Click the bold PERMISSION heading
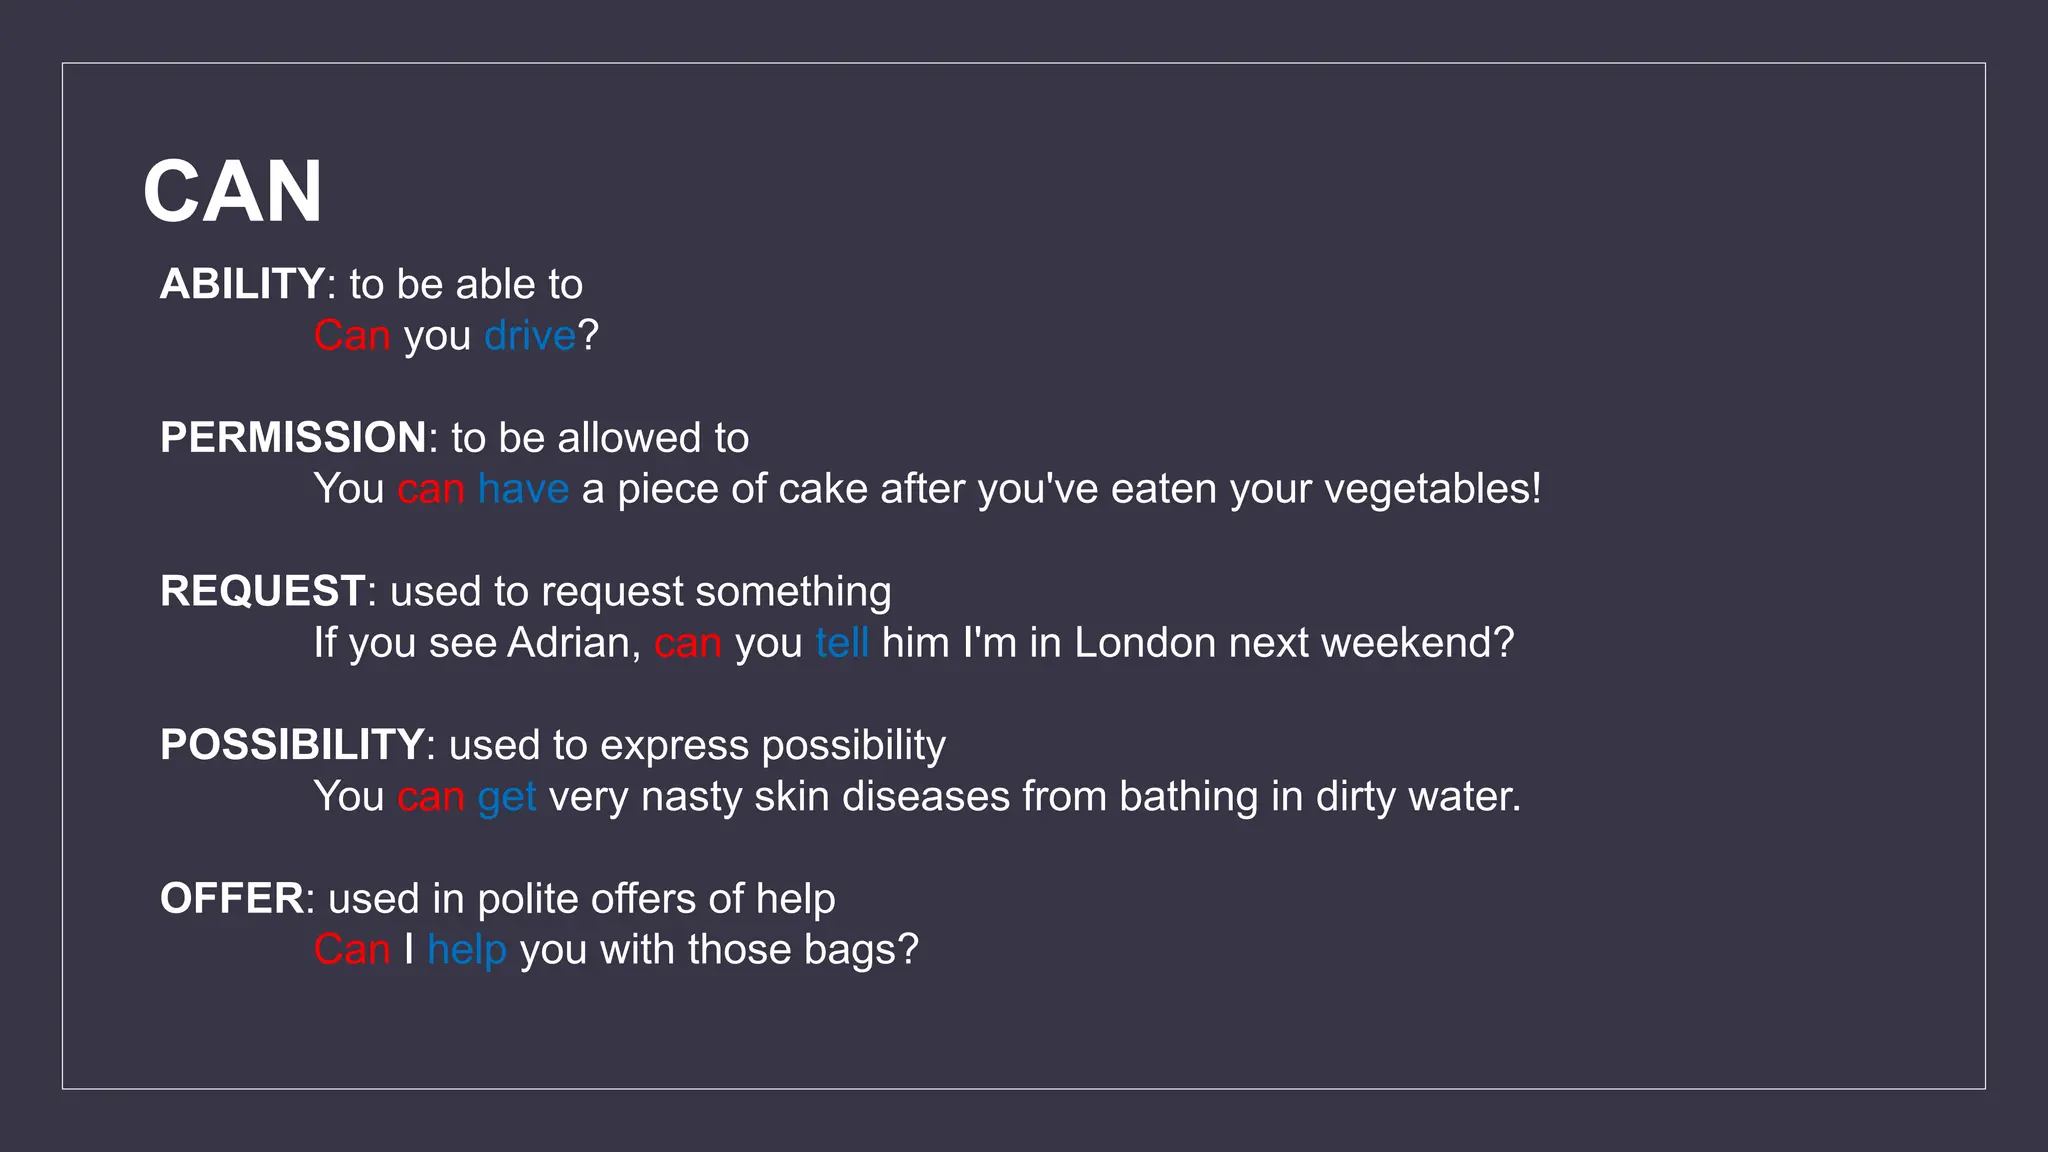The image size is (2048, 1152). [294, 438]
